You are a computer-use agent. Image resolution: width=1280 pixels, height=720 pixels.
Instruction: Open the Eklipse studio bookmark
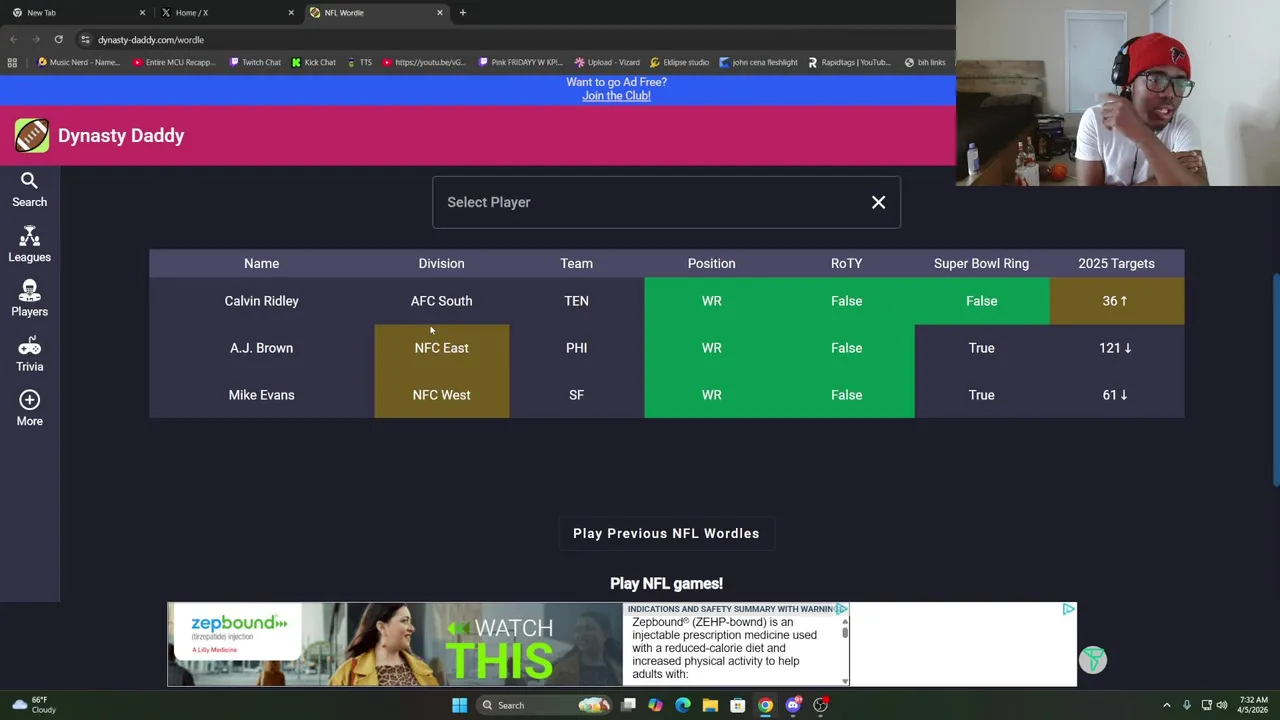point(679,62)
